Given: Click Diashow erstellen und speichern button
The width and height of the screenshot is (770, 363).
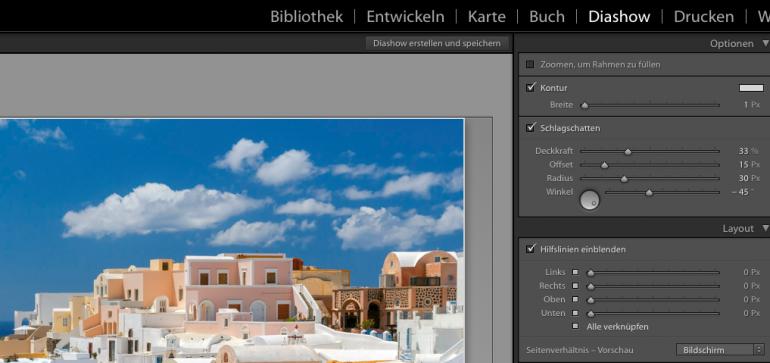Looking at the screenshot, I should coord(437,43).
